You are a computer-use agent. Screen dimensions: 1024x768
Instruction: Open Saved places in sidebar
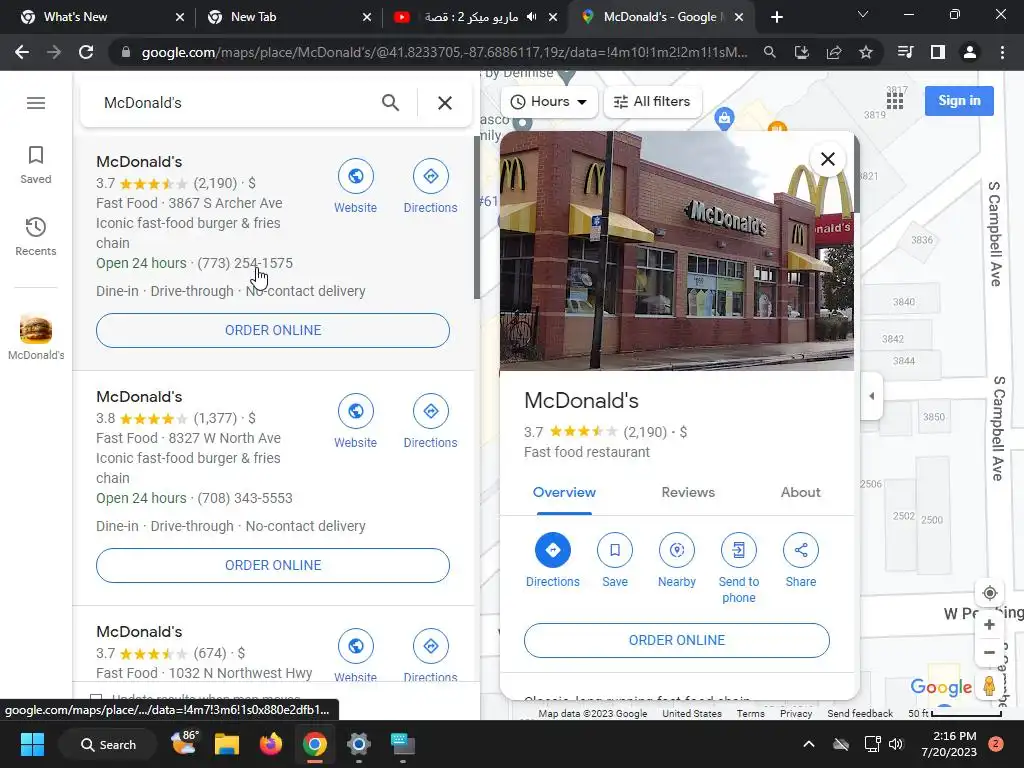click(x=36, y=165)
